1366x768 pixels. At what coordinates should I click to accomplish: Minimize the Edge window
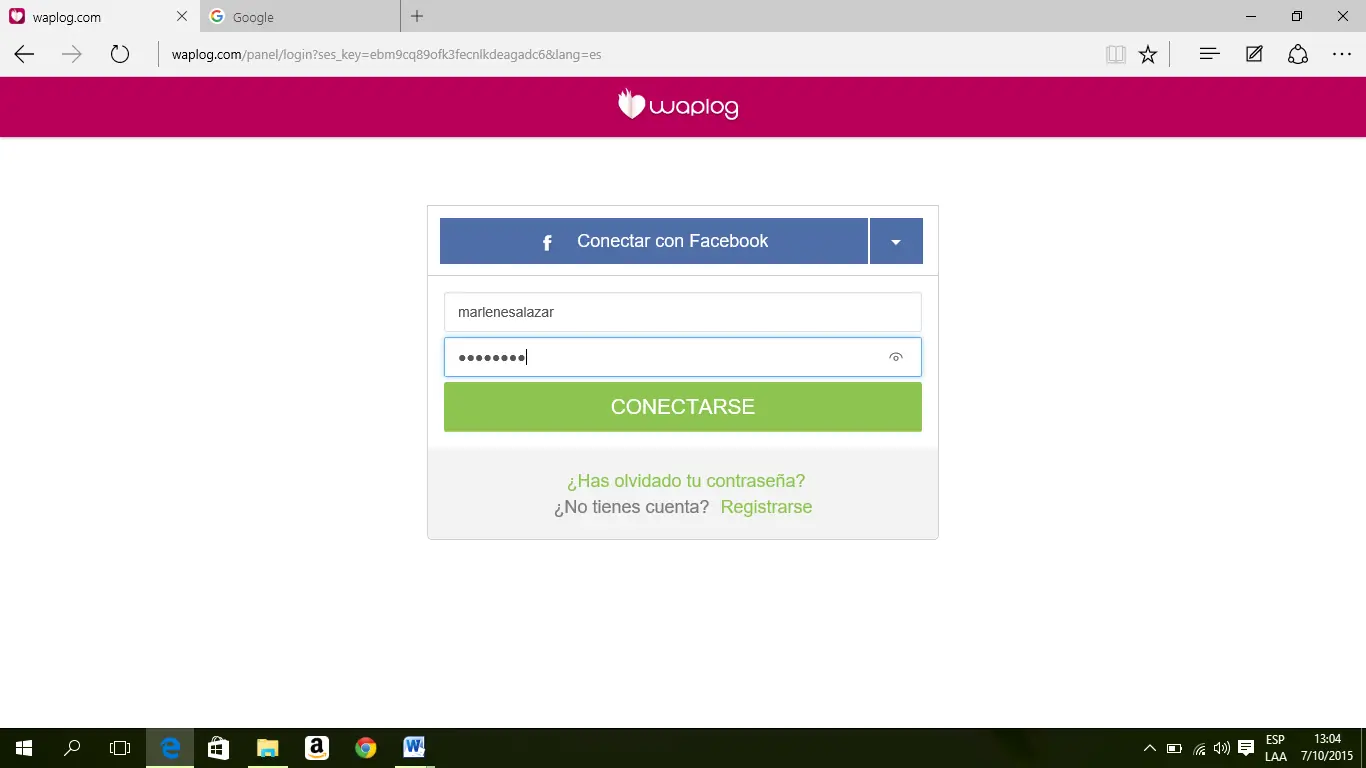point(1251,16)
